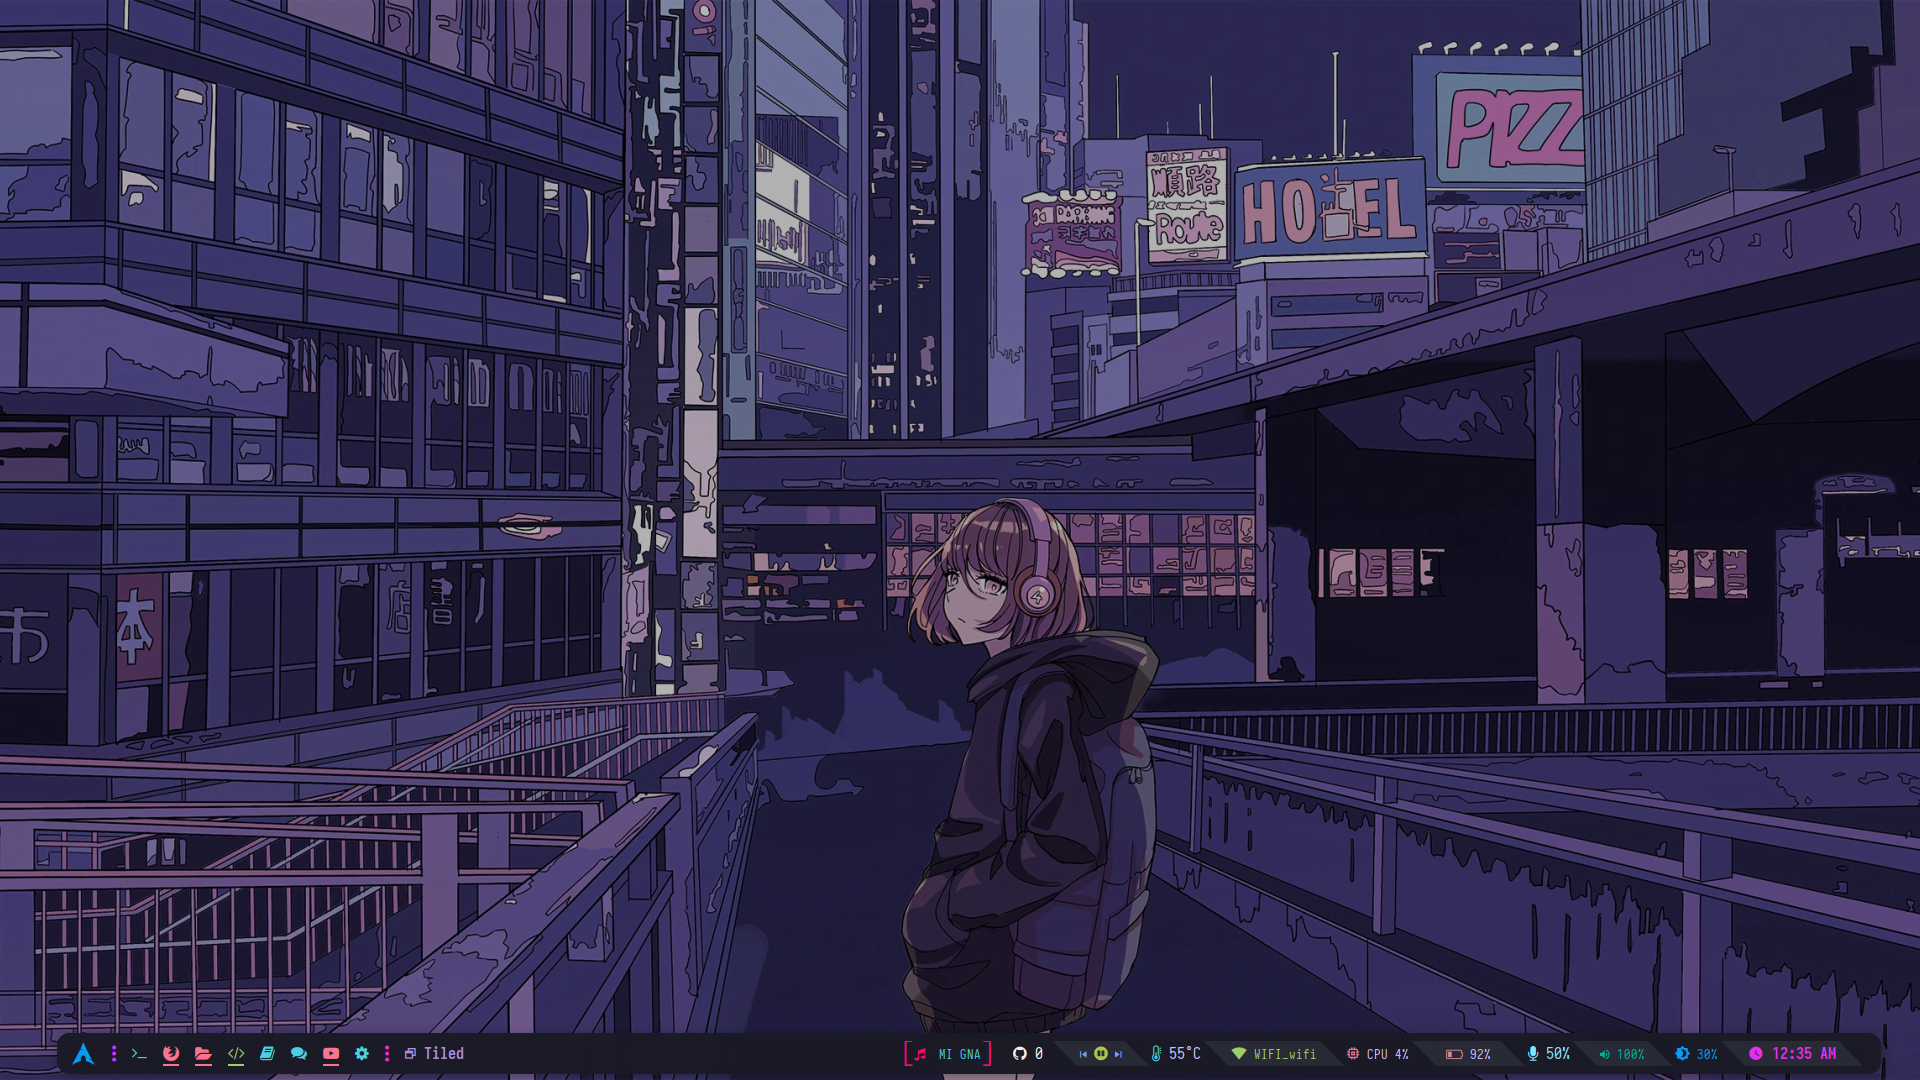Open the file manager folder workspace

click(203, 1054)
